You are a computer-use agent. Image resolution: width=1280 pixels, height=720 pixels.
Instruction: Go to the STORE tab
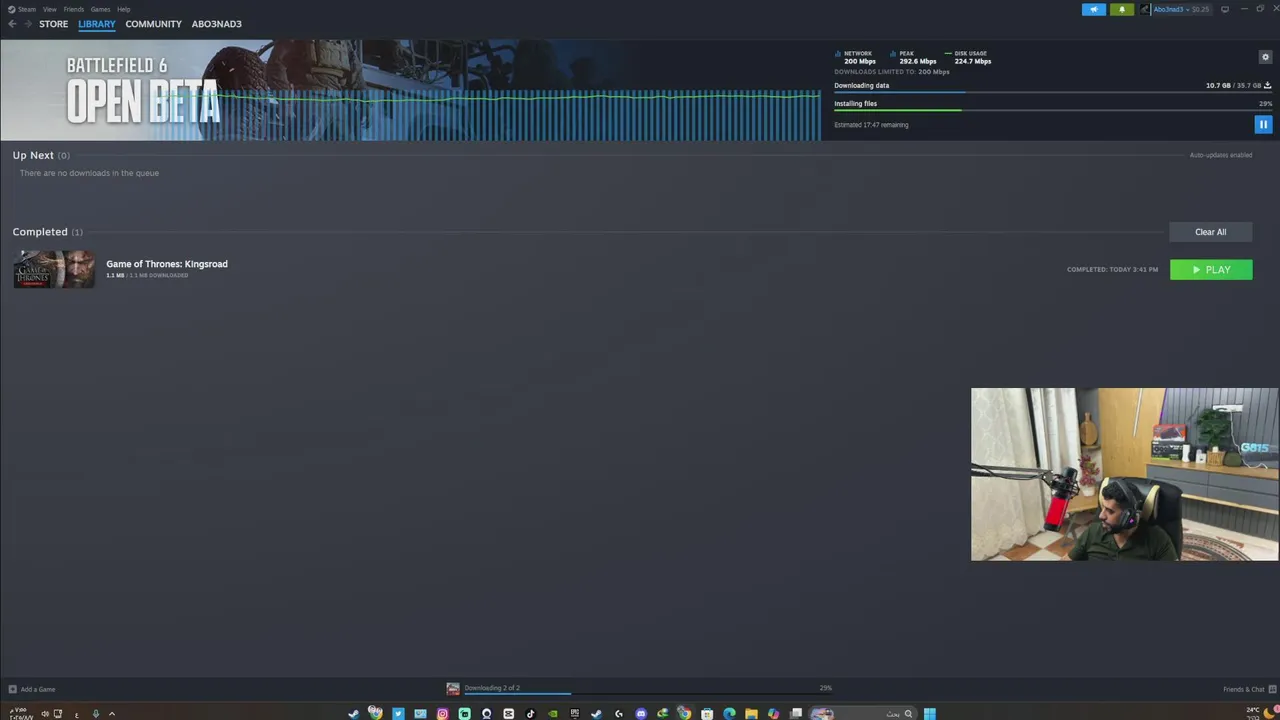54,24
